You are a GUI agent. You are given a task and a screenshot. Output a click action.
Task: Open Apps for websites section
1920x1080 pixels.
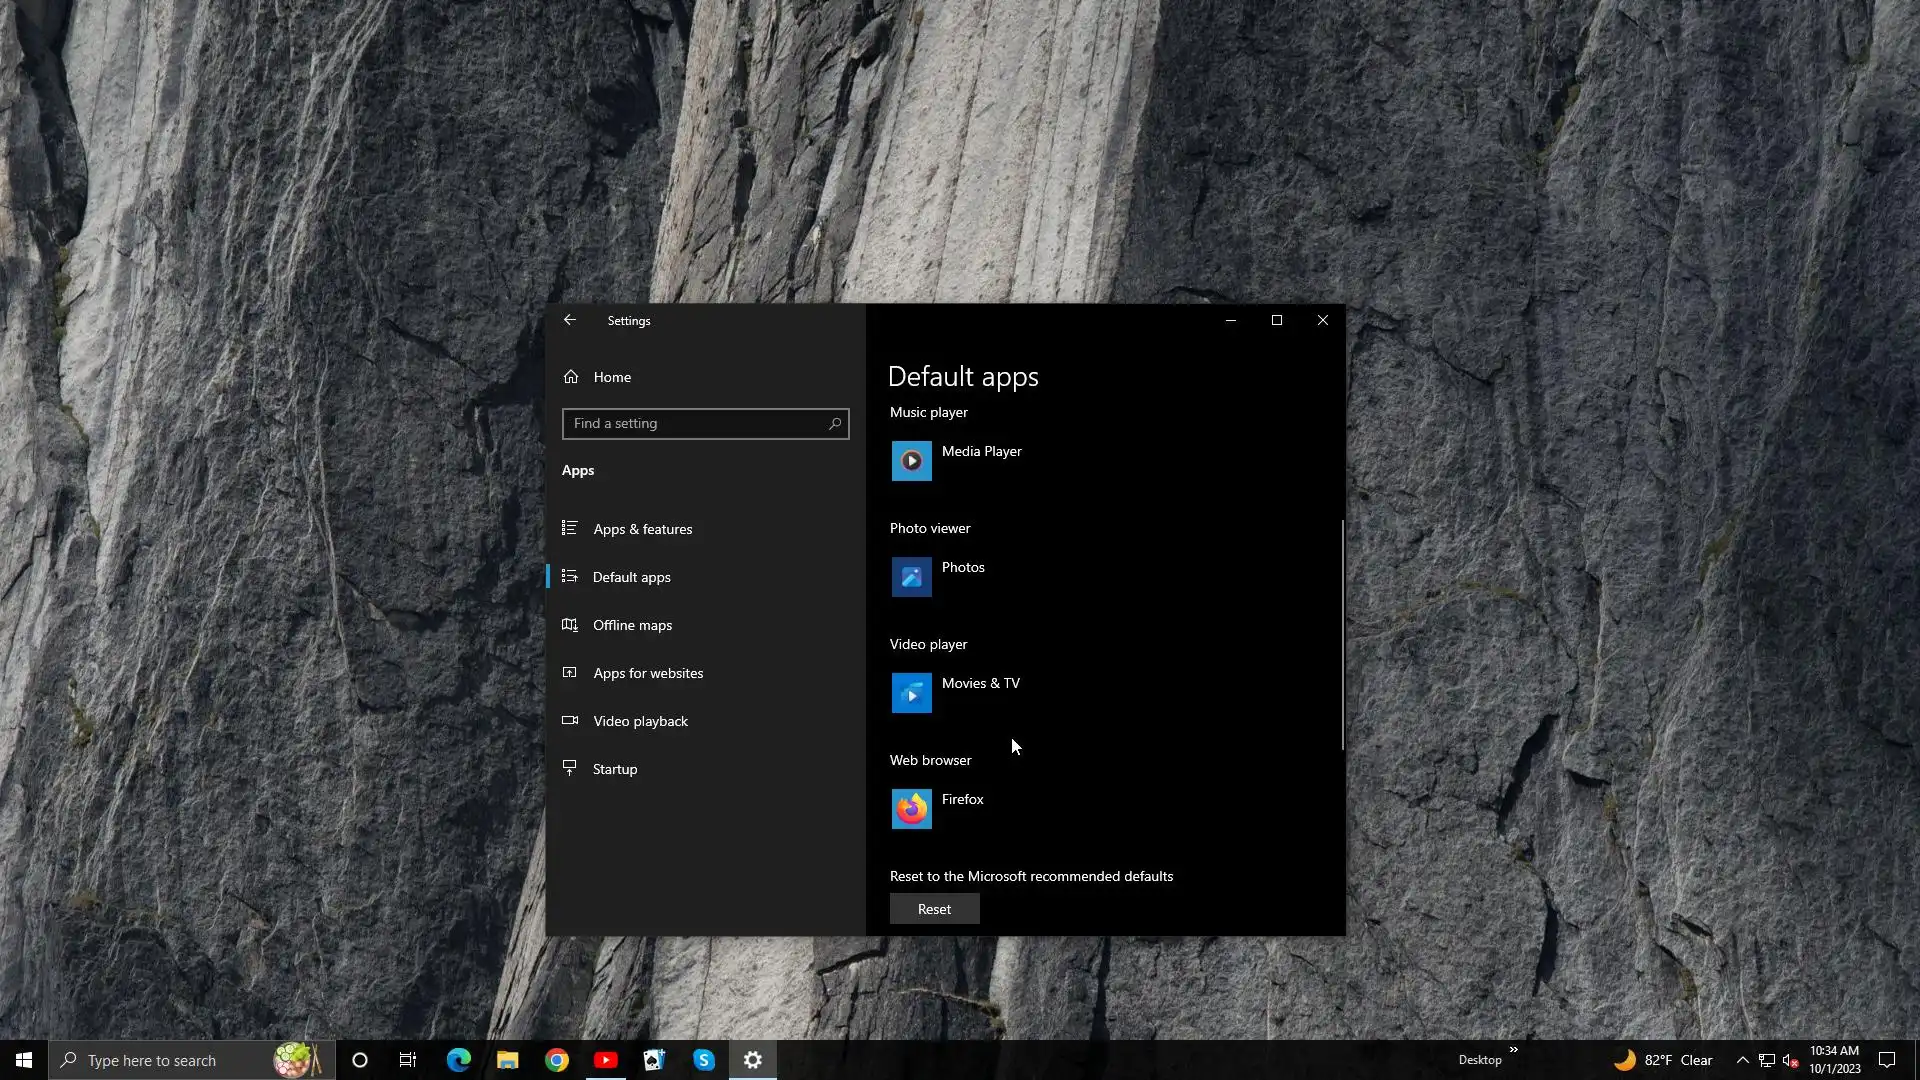647,673
